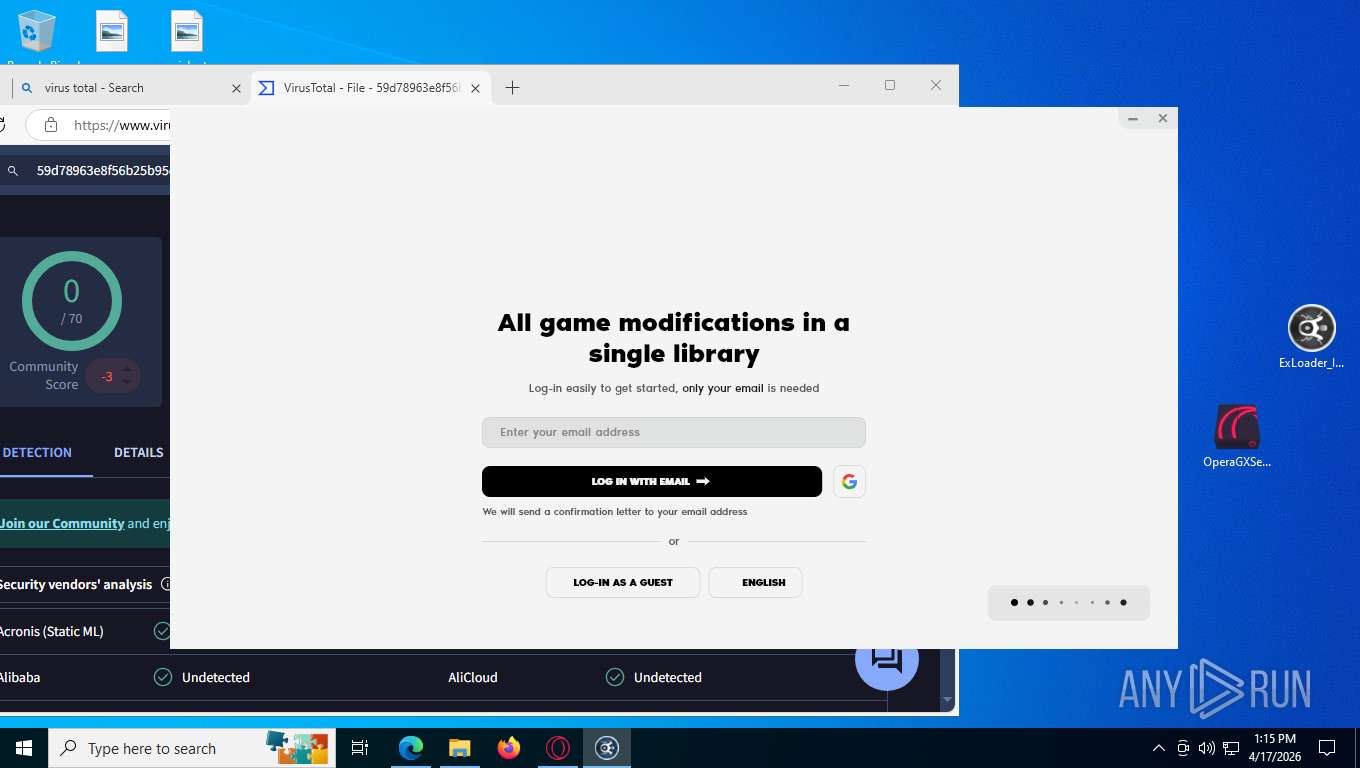The image size is (1360, 768).
Task: Launch Microsoft Edge from the taskbar
Action: [x=410, y=748]
